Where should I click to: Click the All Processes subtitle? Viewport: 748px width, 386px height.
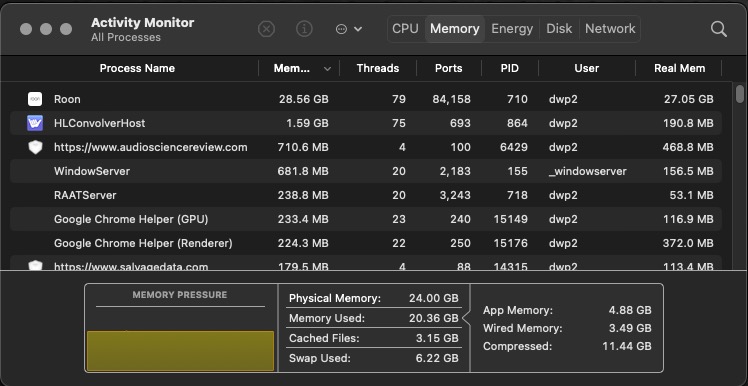click(x=126, y=37)
